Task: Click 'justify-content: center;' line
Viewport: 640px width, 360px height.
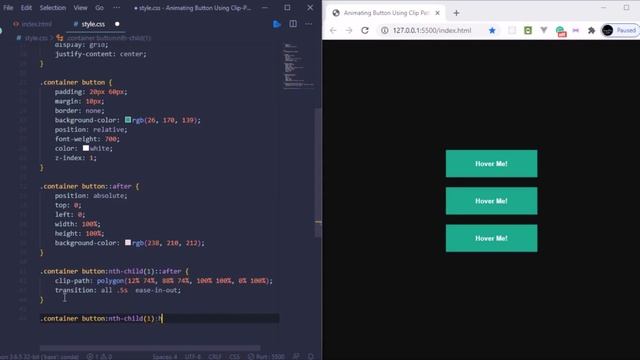Action: 100,54
